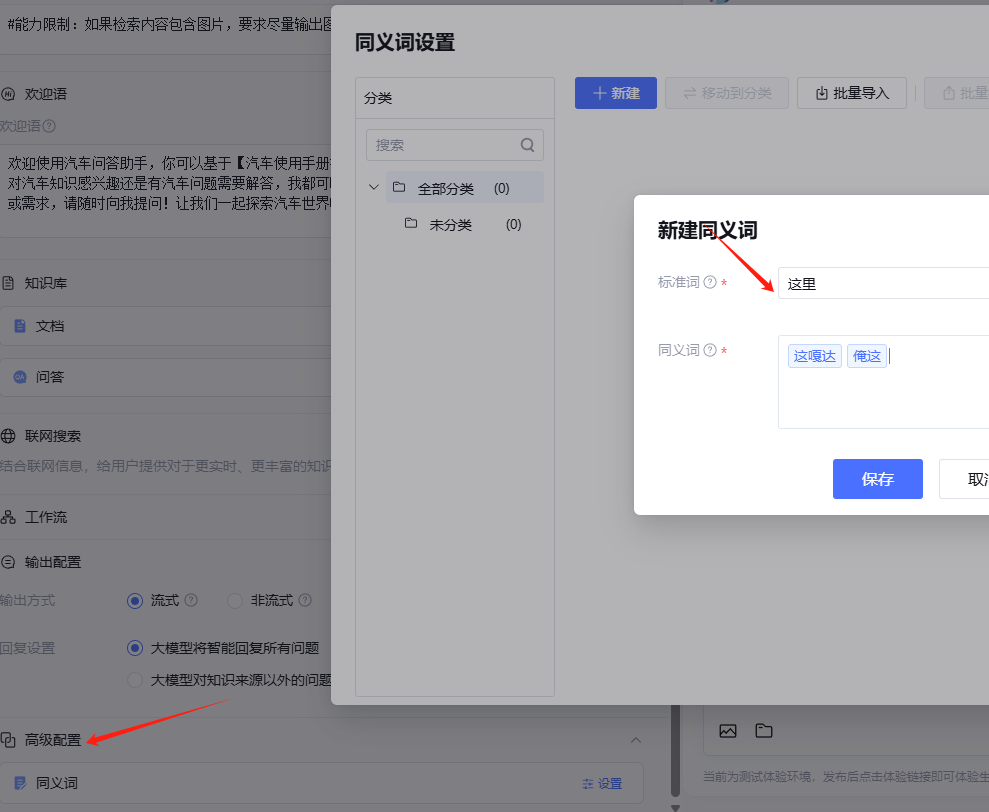
Task: Collapse the 高级配置 section chevron
Action: coord(636,740)
